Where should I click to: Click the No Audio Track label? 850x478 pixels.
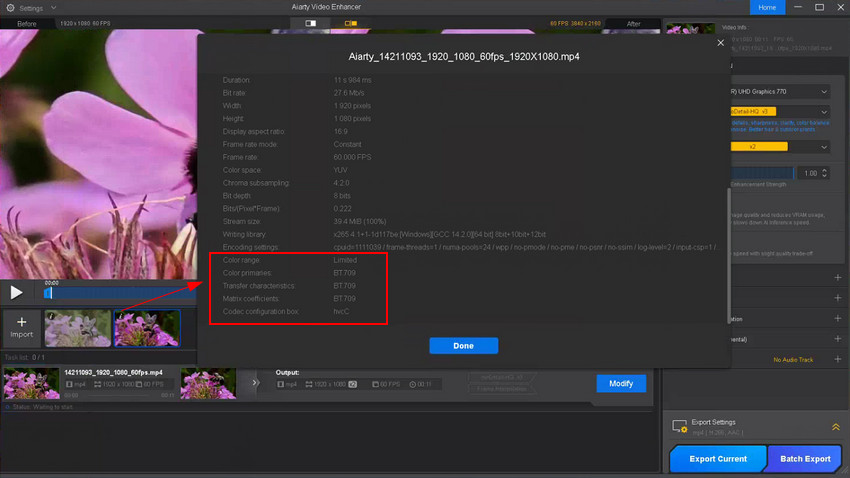(x=793, y=360)
